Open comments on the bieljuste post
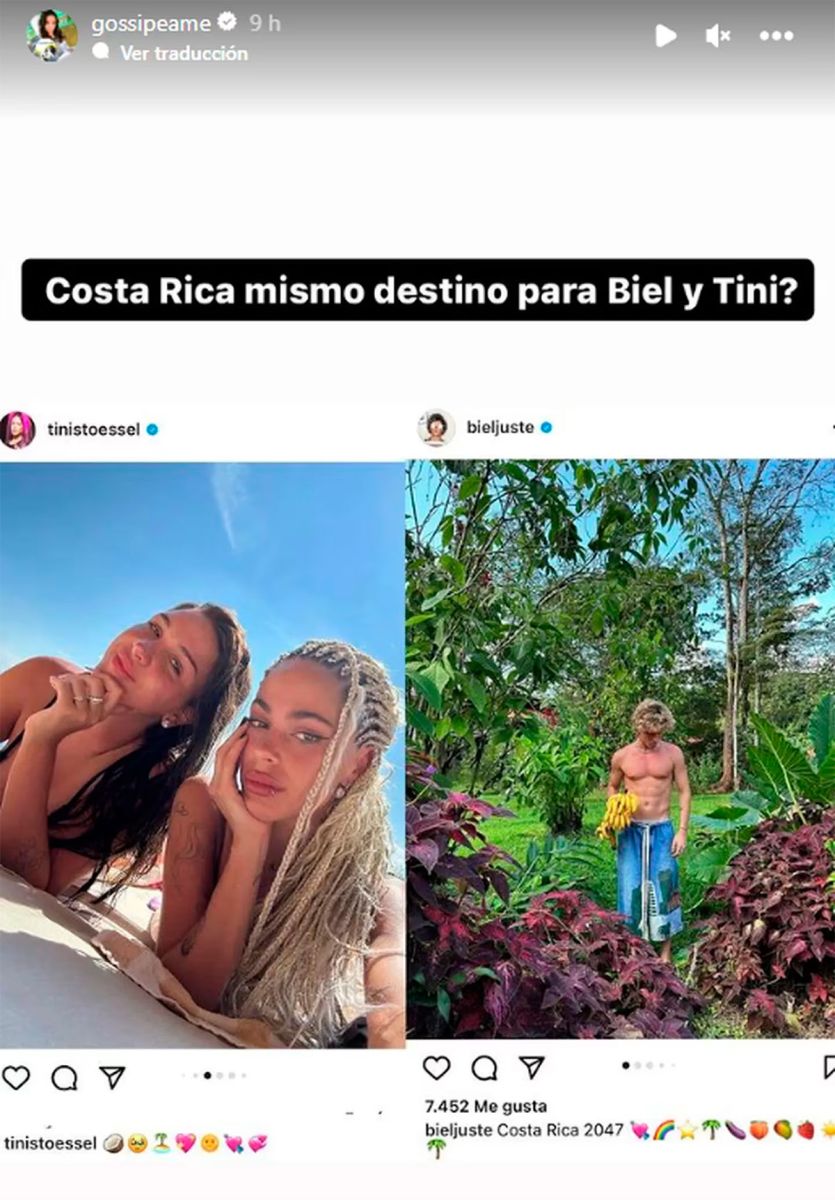The width and height of the screenshot is (835, 1200). pyautogui.click(x=485, y=1068)
